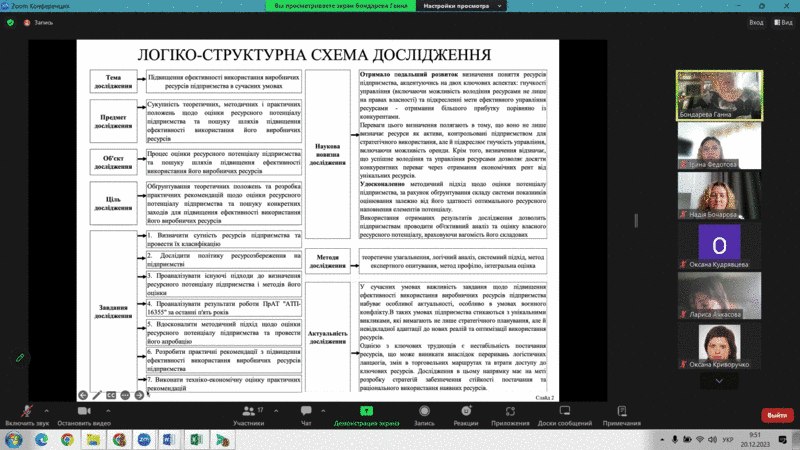Go to previous slide arrow
Viewport: 800px width, 450px height.
pos(83,395)
